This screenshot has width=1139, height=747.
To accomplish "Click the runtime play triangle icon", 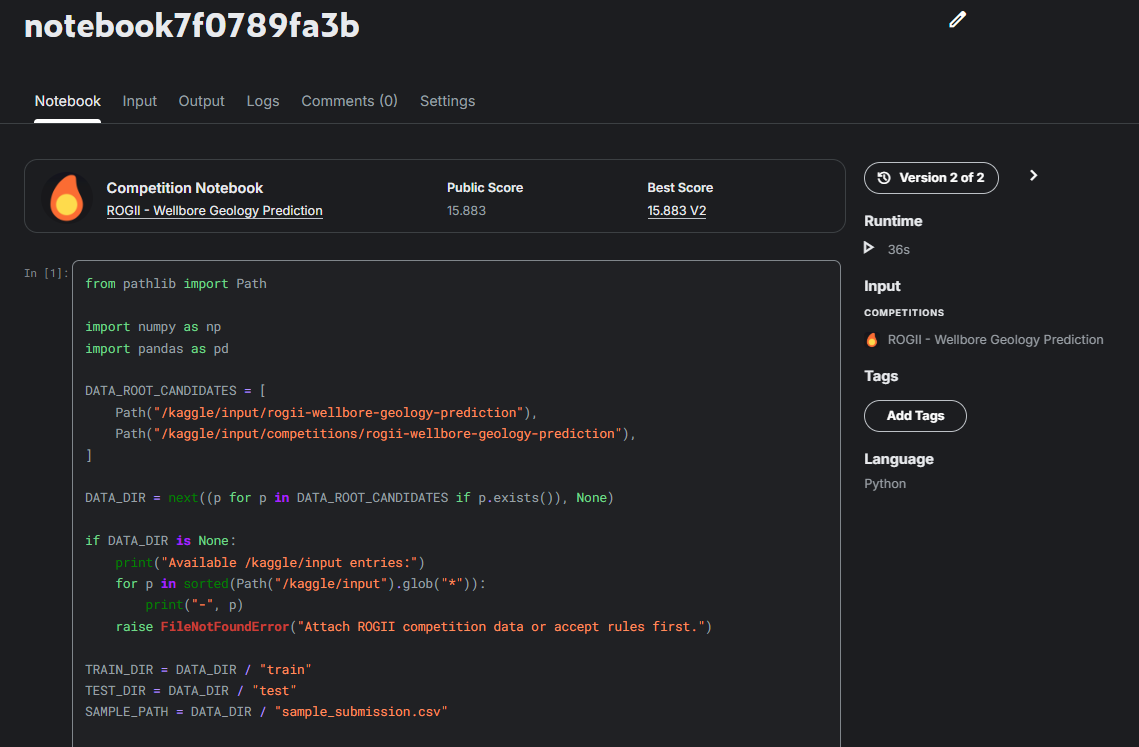I will (869, 249).
